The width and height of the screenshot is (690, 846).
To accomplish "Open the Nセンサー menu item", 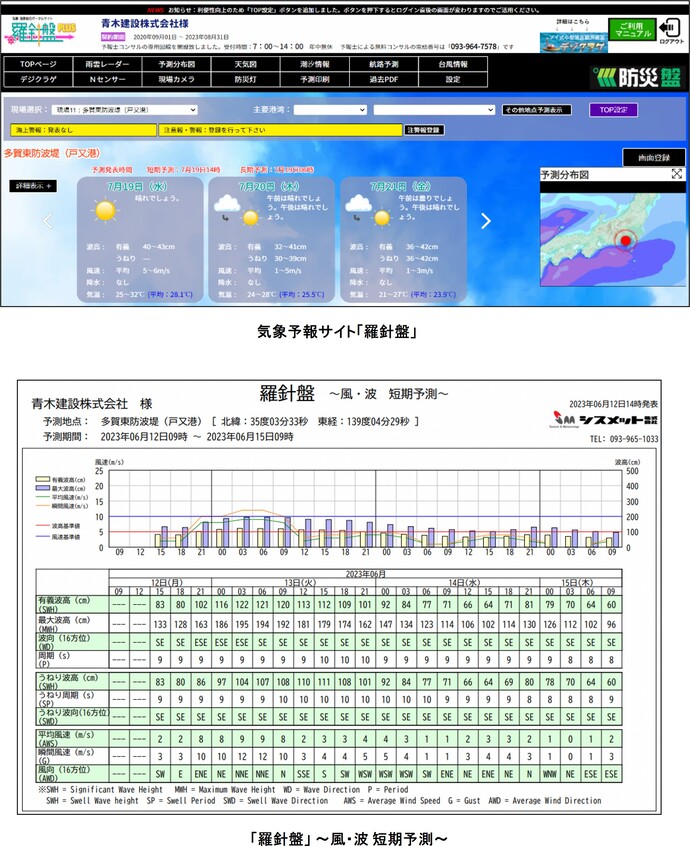I will pyautogui.click(x=107, y=79).
